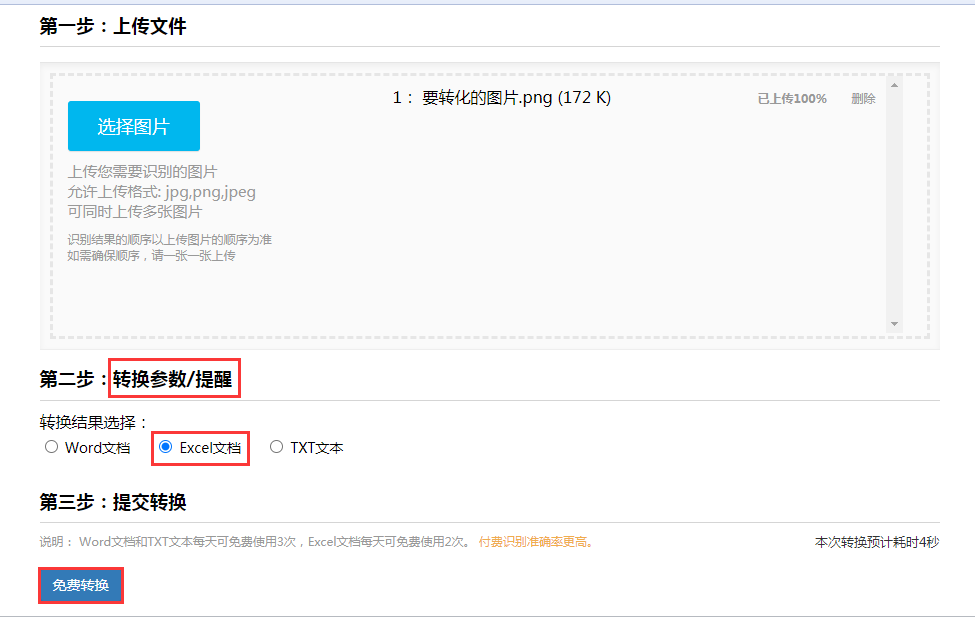975x617 pixels.
Task: Click the 第一步：上传文件 heading
Action: pos(113,26)
